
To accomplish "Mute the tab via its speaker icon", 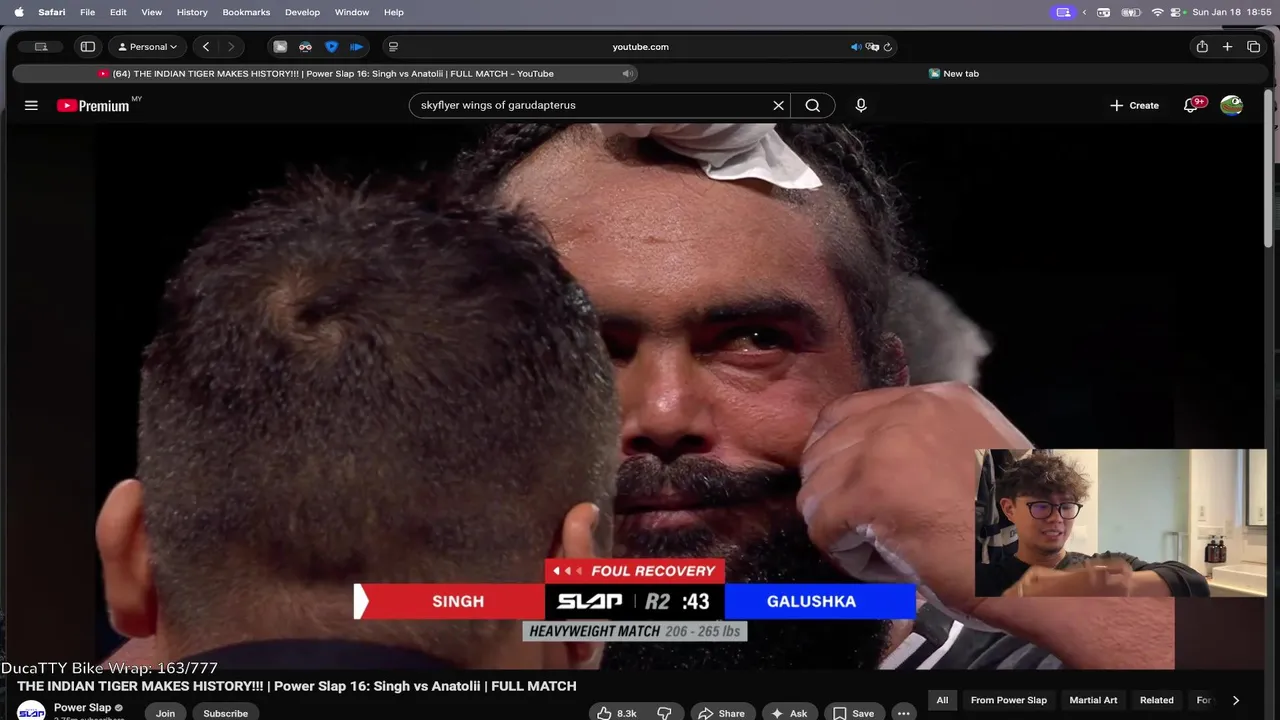I will pos(627,74).
